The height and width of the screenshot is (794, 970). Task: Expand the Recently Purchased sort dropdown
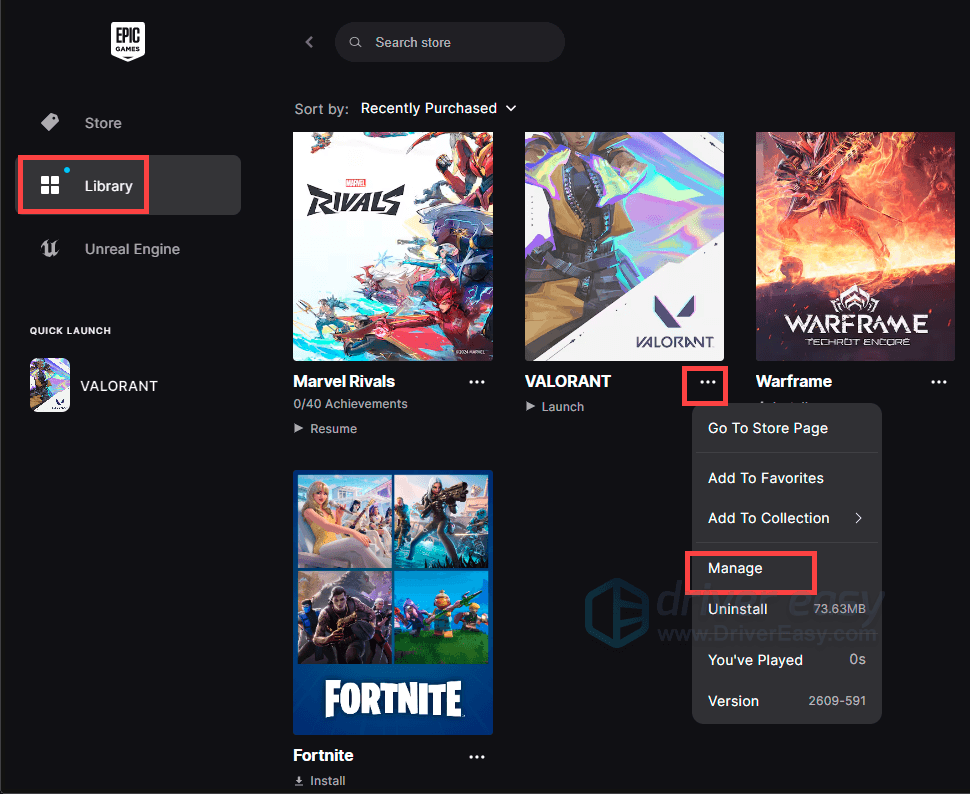point(438,108)
